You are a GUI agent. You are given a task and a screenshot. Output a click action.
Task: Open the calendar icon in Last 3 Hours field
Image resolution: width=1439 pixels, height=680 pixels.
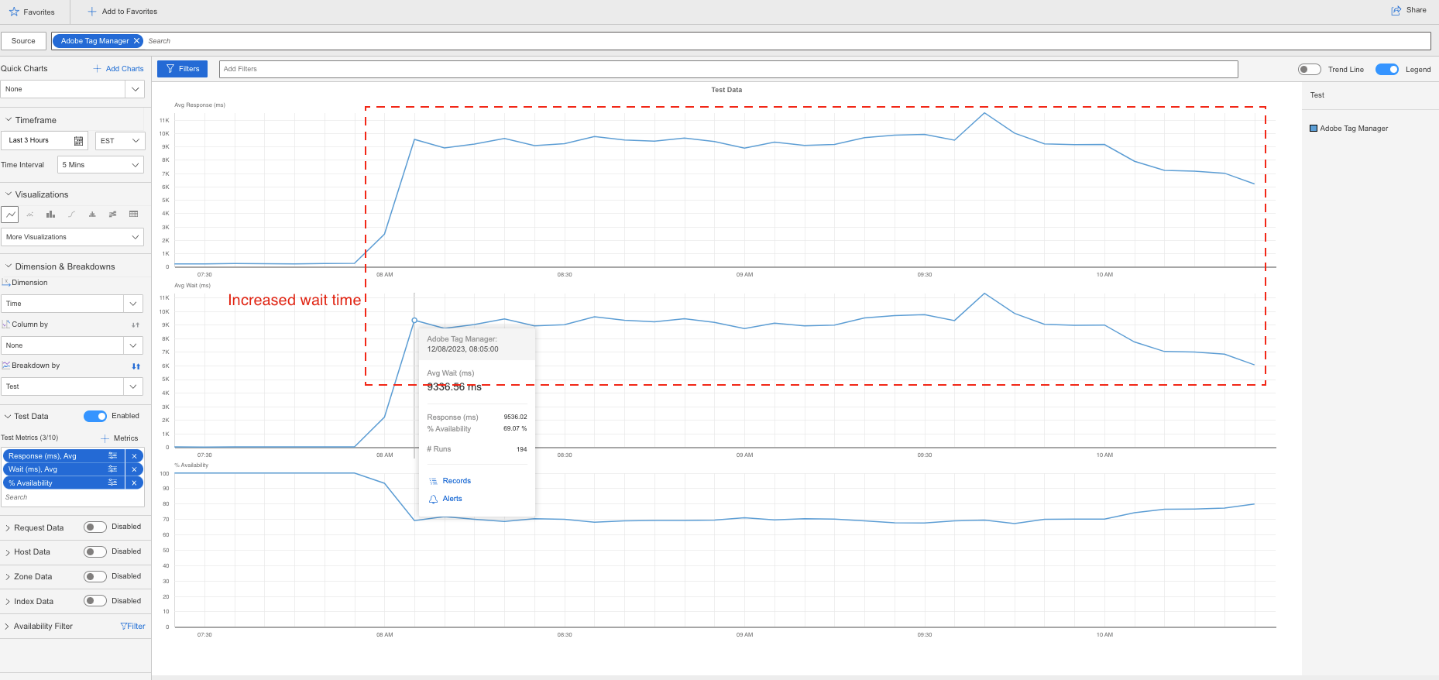tap(73, 140)
